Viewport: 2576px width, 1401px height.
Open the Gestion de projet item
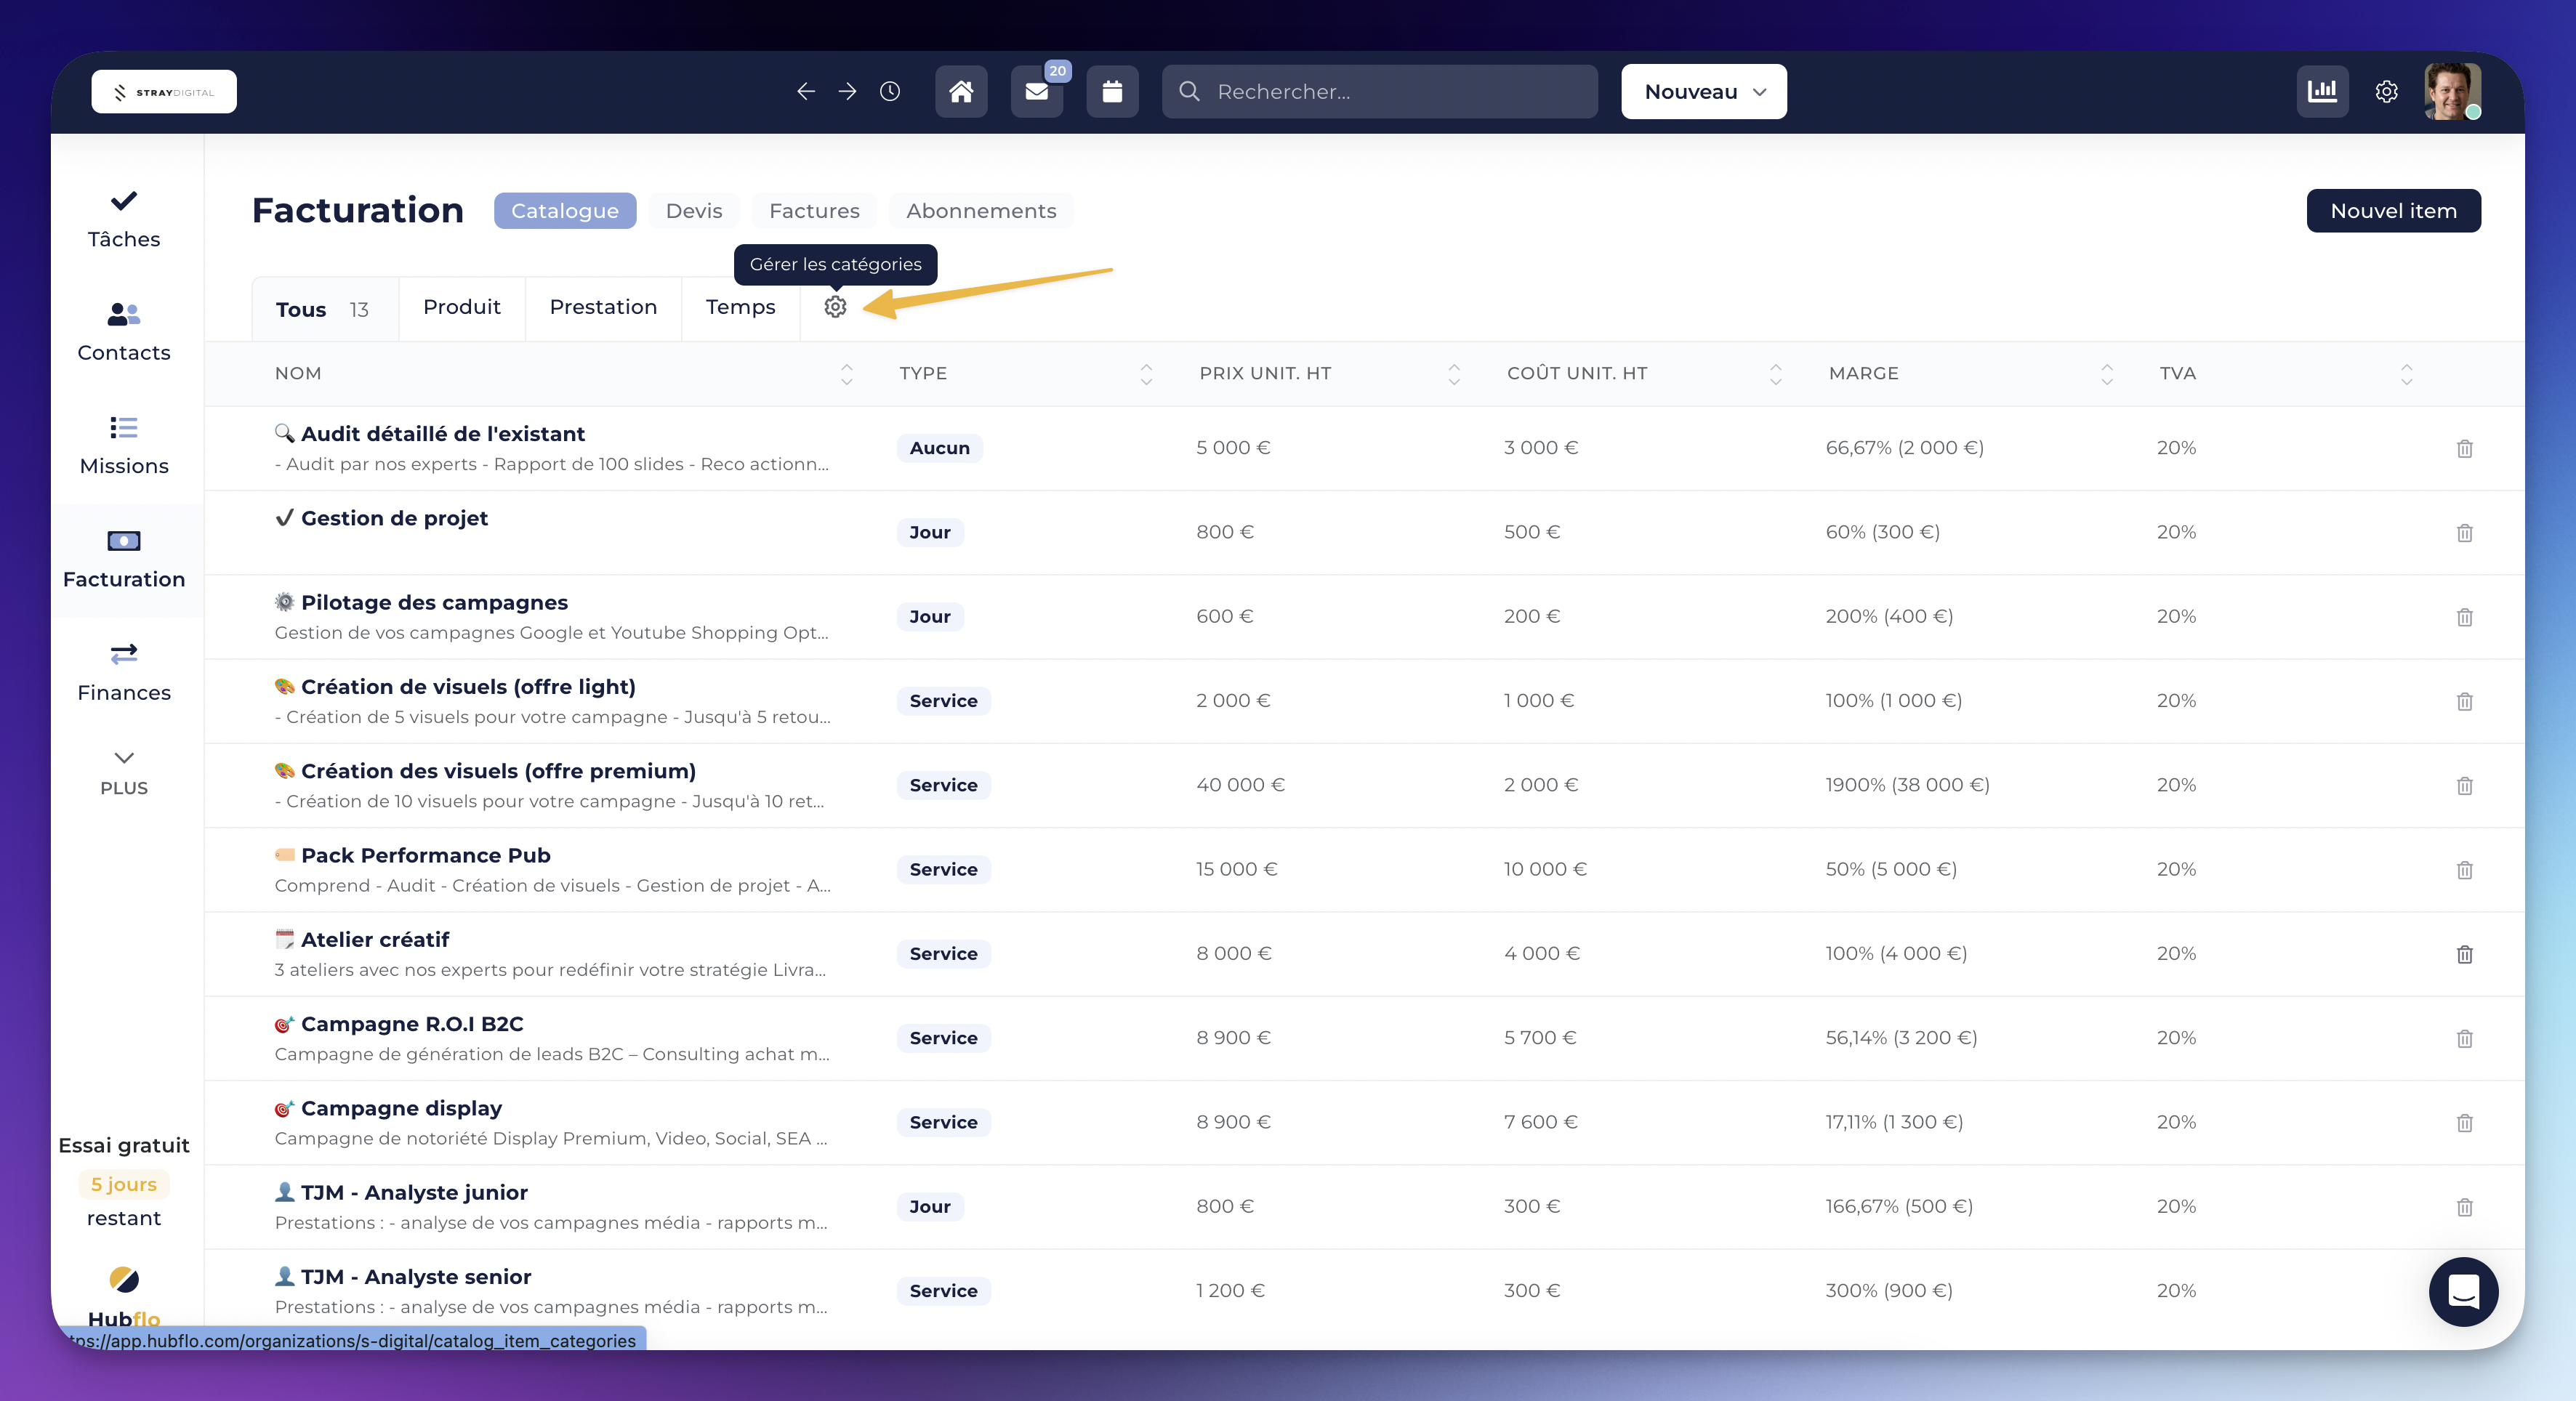point(394,518)
